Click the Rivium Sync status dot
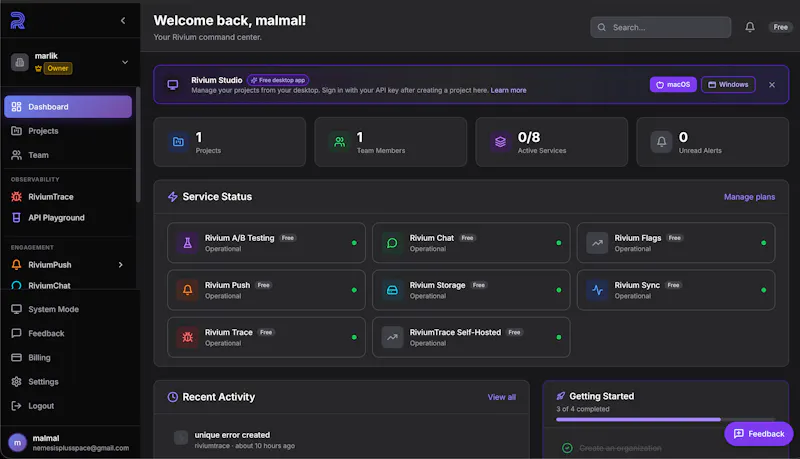 tap(763, 290)
